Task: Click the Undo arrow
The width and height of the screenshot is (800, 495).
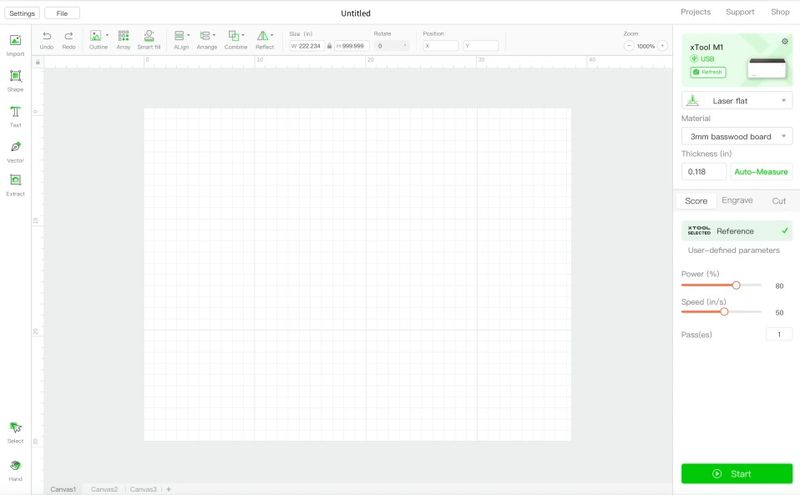Action: click(x=47, y=36)
